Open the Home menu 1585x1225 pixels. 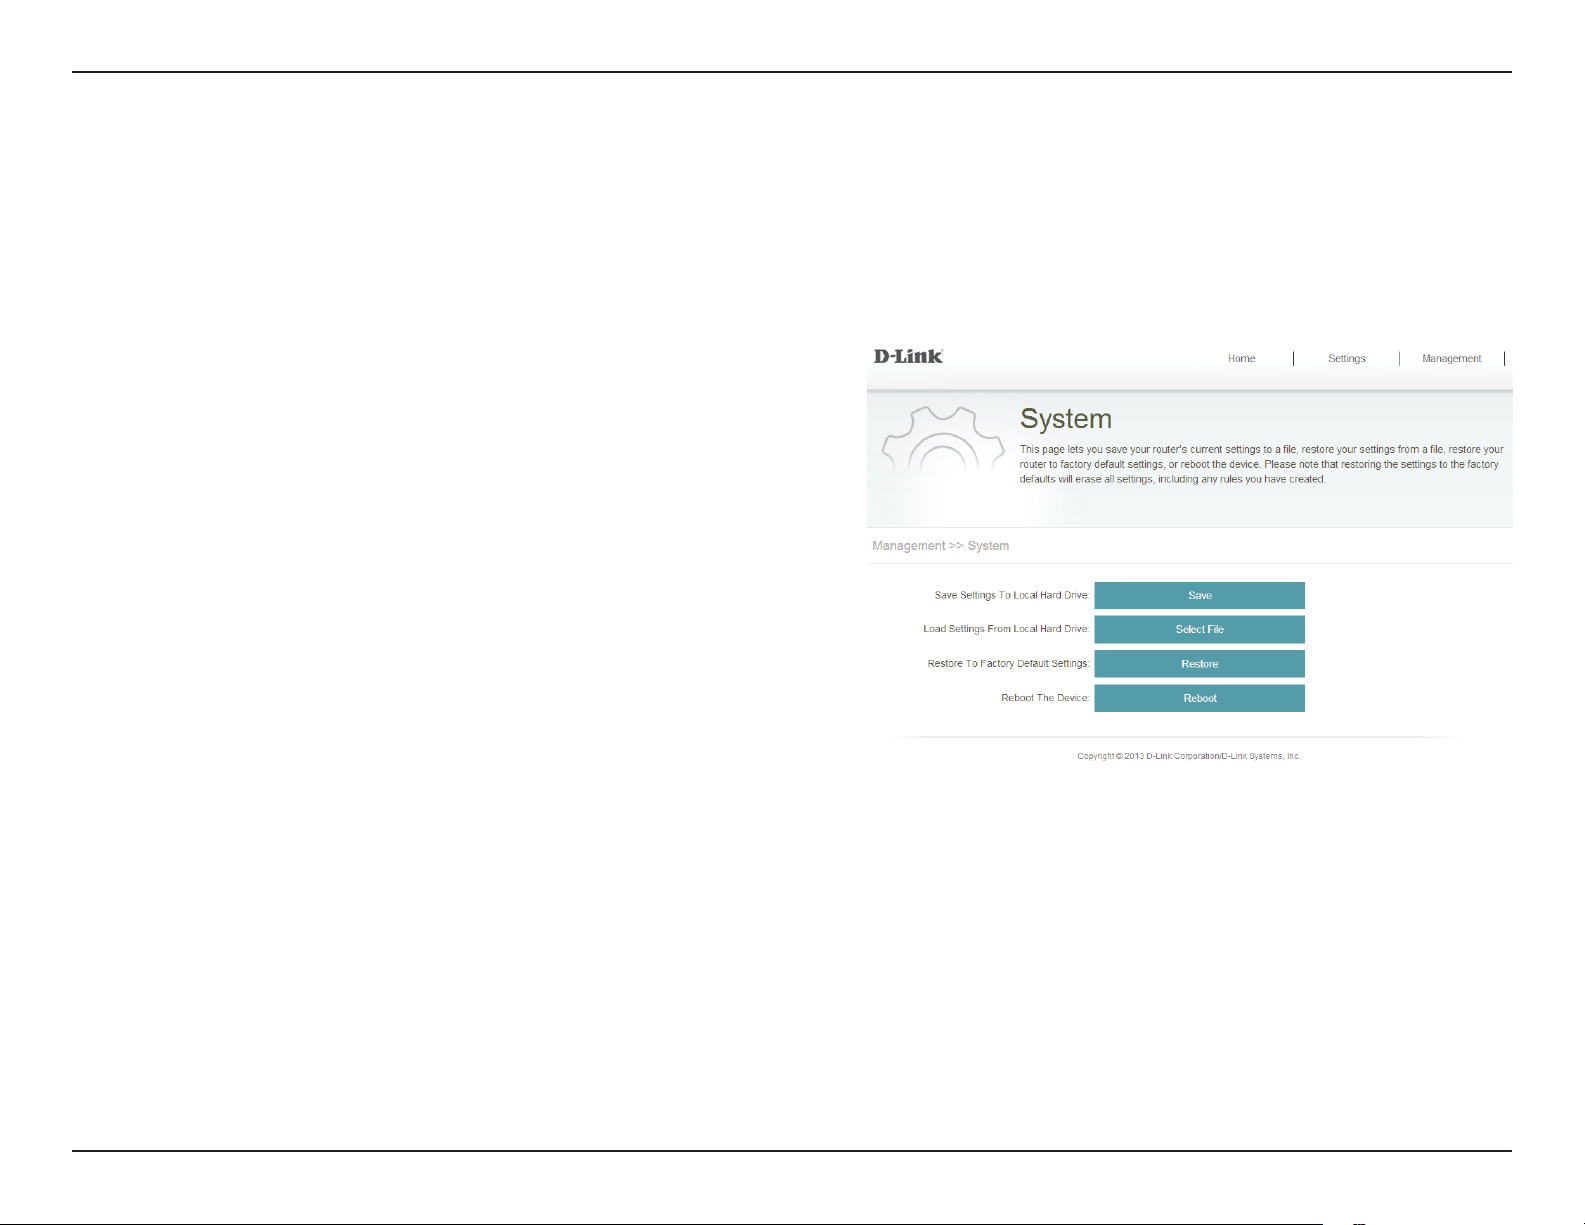click(x=1241, y=358)
